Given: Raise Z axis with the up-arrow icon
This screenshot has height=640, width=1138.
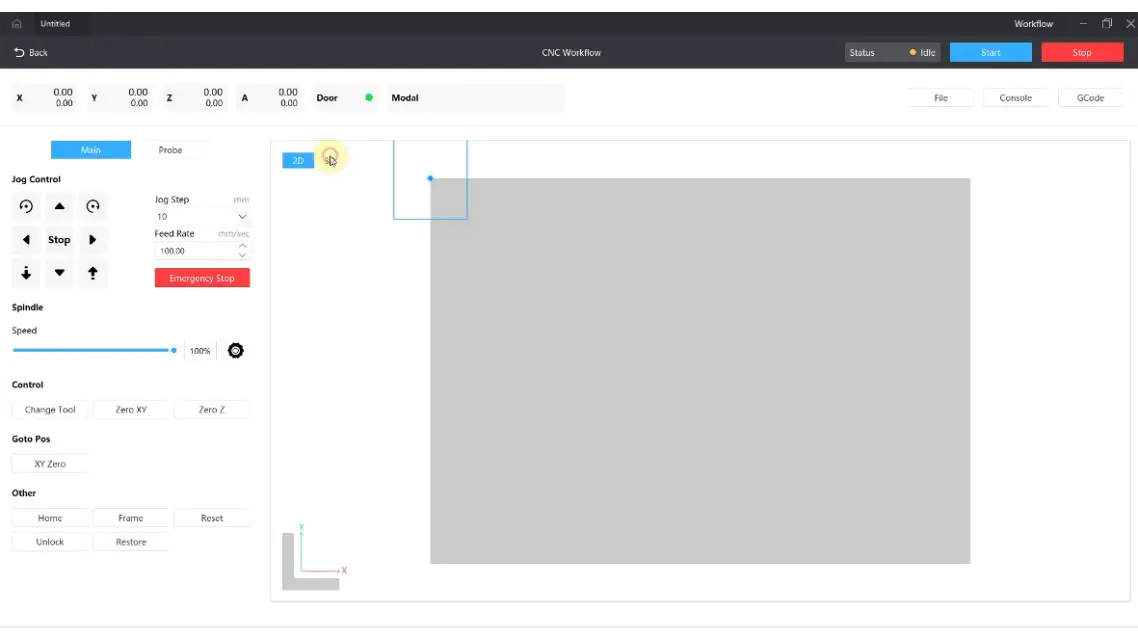Looking at the screenshot, I should (93, 273).
